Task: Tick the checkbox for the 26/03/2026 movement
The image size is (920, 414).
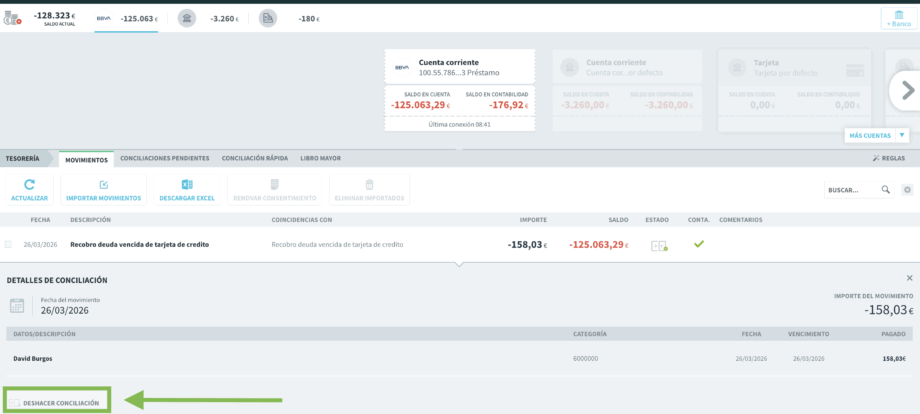Action: 8,244
